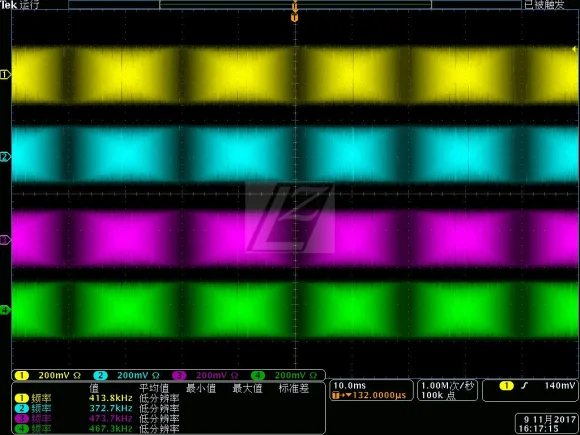Select channel 1 ground marker on left edge
Screen dimensions: 580x435
[5, 75]
